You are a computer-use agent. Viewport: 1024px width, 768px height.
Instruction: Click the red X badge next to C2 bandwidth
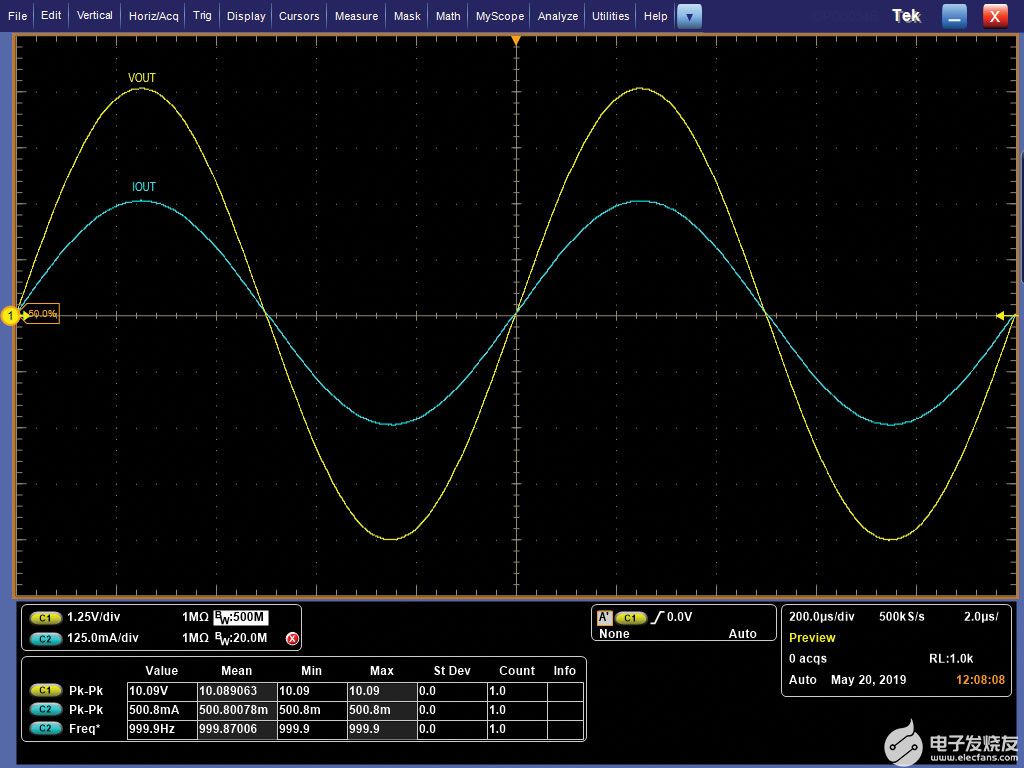point(293,639)
